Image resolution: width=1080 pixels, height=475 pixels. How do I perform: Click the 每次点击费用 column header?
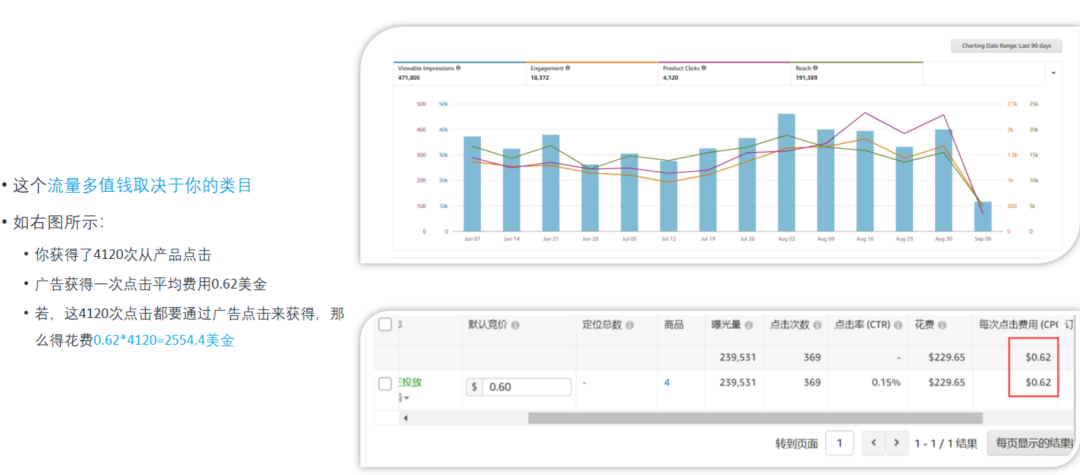pos(1017,325)
